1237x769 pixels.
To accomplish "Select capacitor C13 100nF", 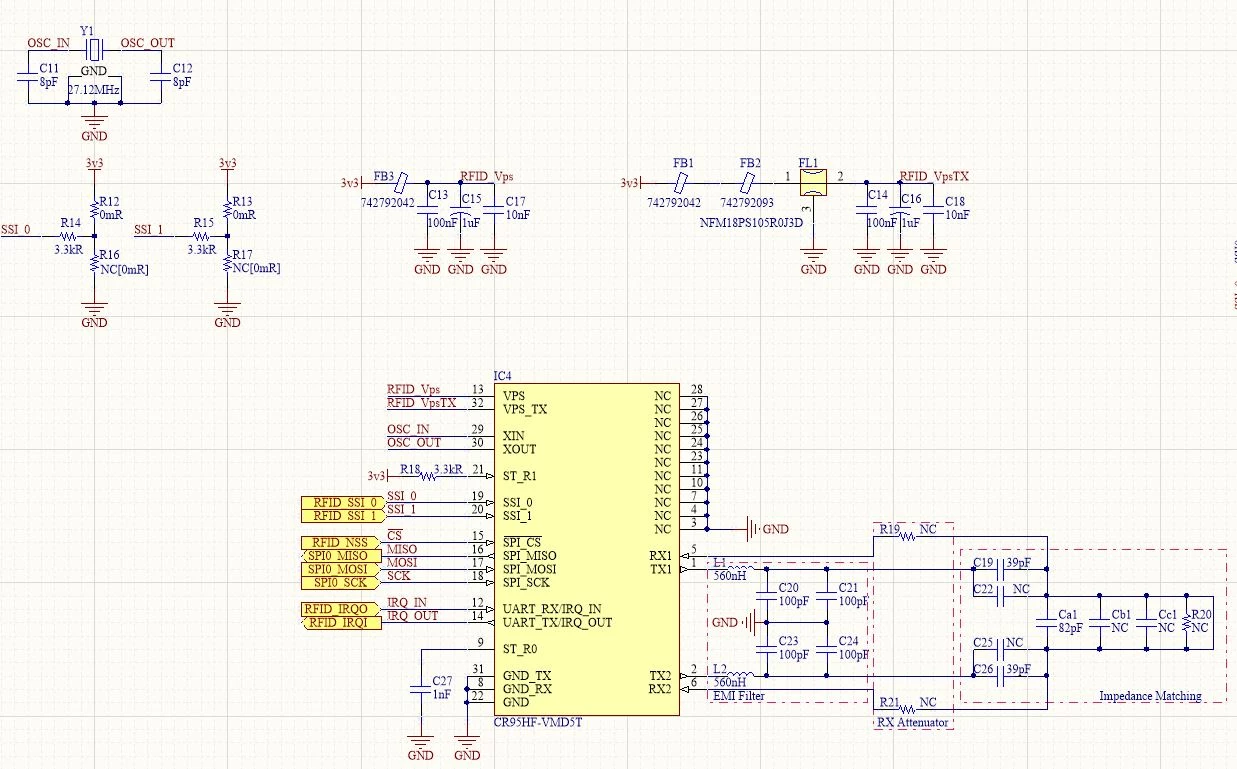I will tap(426, 210).
